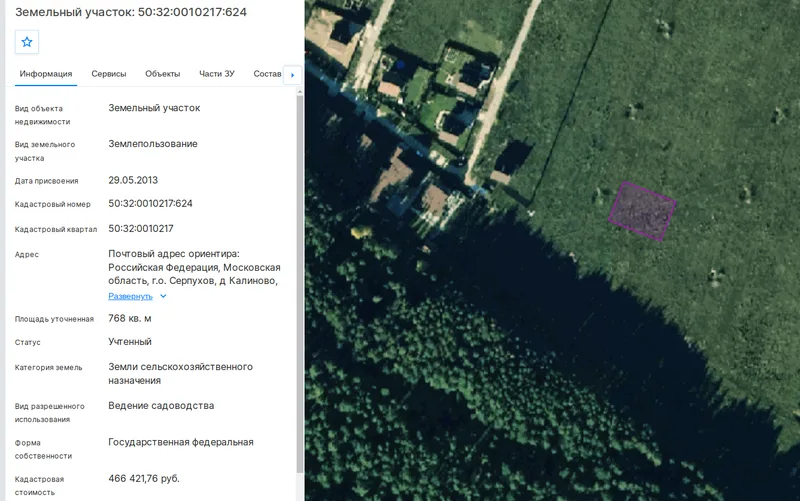The width and height of the screenshot is (800, 501).
Task: Open the Объекты tab
Action: (163, 74)
